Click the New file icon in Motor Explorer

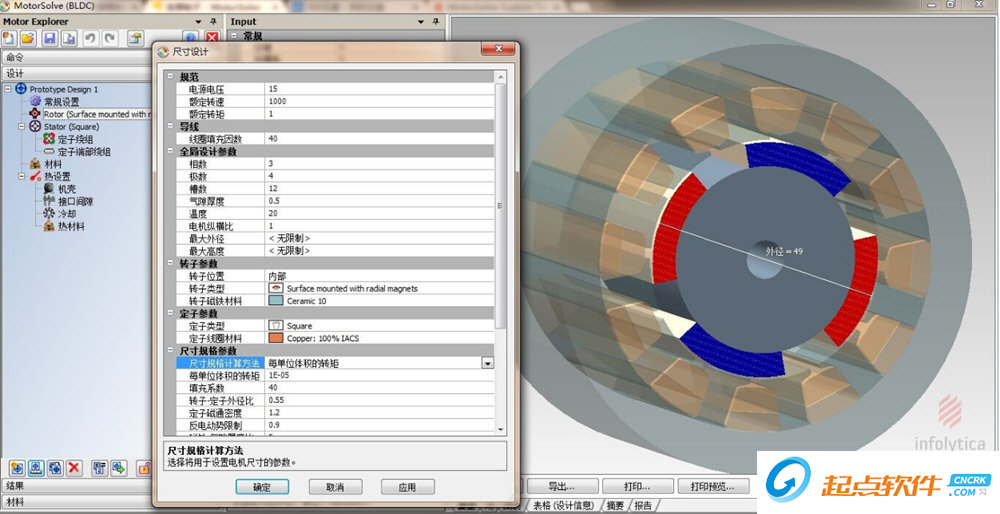(9, 38)
